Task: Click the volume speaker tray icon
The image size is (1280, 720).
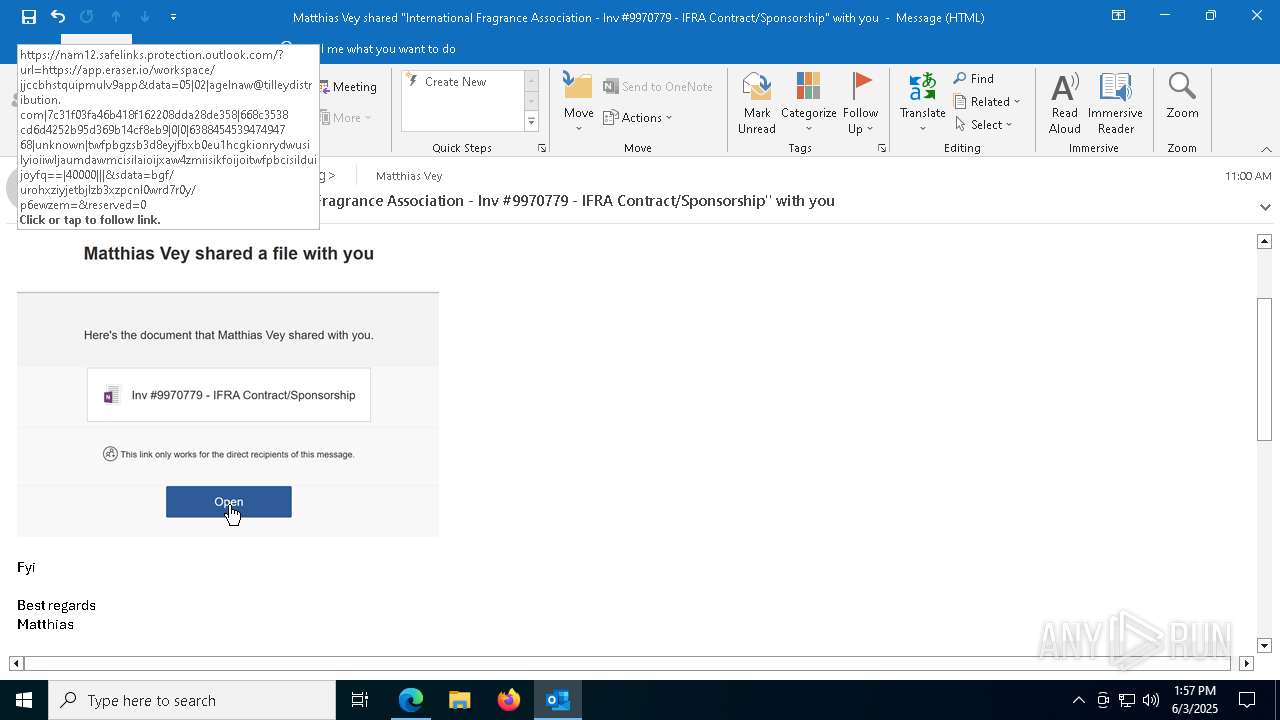Action: pyautogui.click(x=1151, y=700)
